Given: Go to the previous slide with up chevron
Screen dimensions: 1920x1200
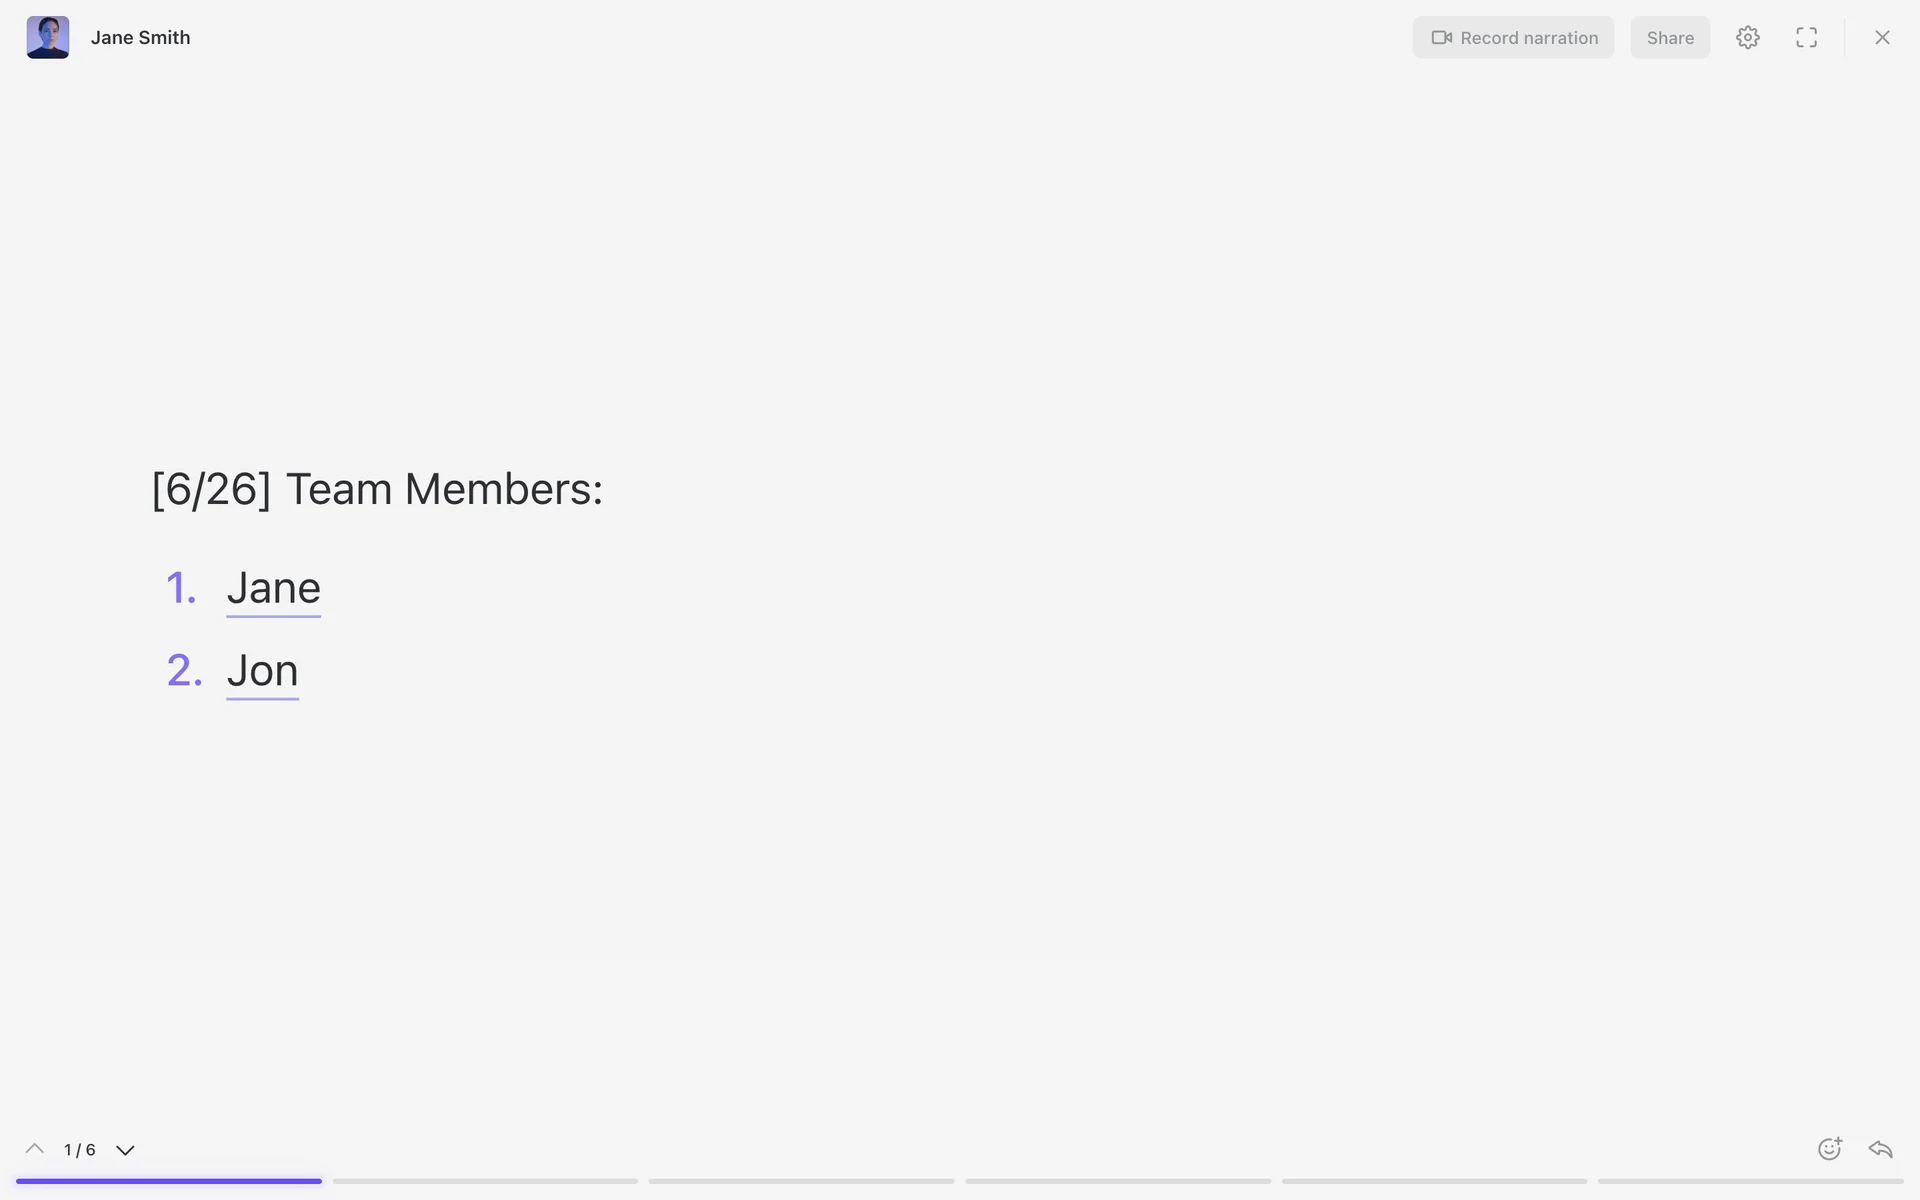Looking at the screenshot, I should coord(34,1149).
